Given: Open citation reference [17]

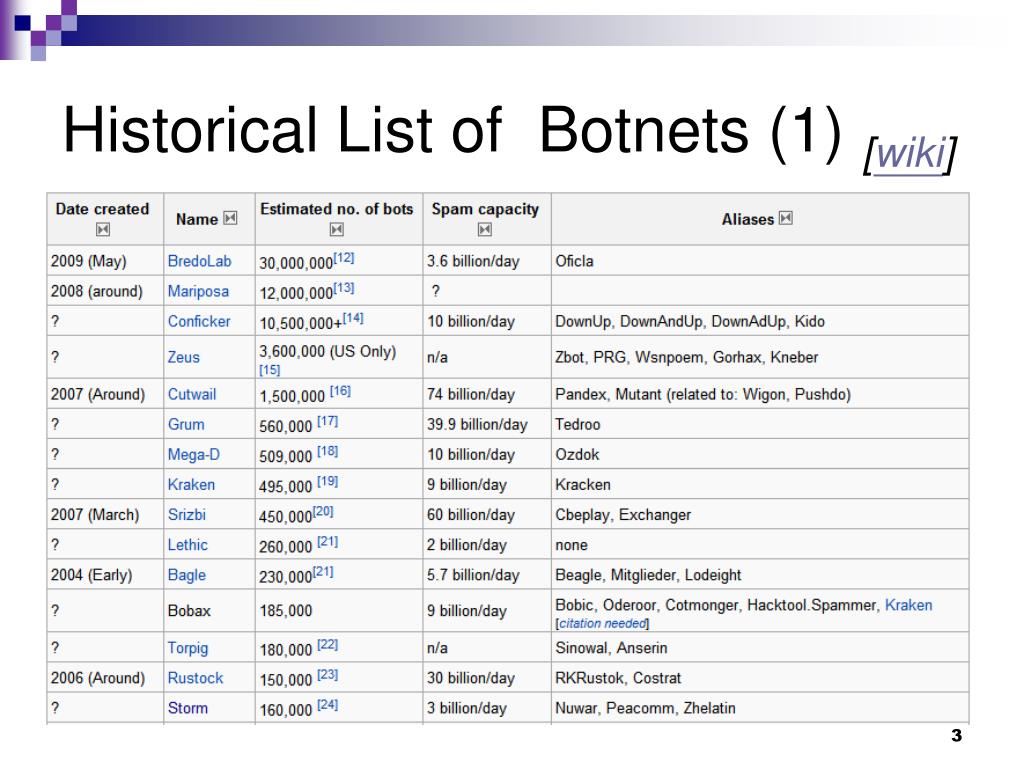Looking at the screenshot, I should [x=328, y=421].
